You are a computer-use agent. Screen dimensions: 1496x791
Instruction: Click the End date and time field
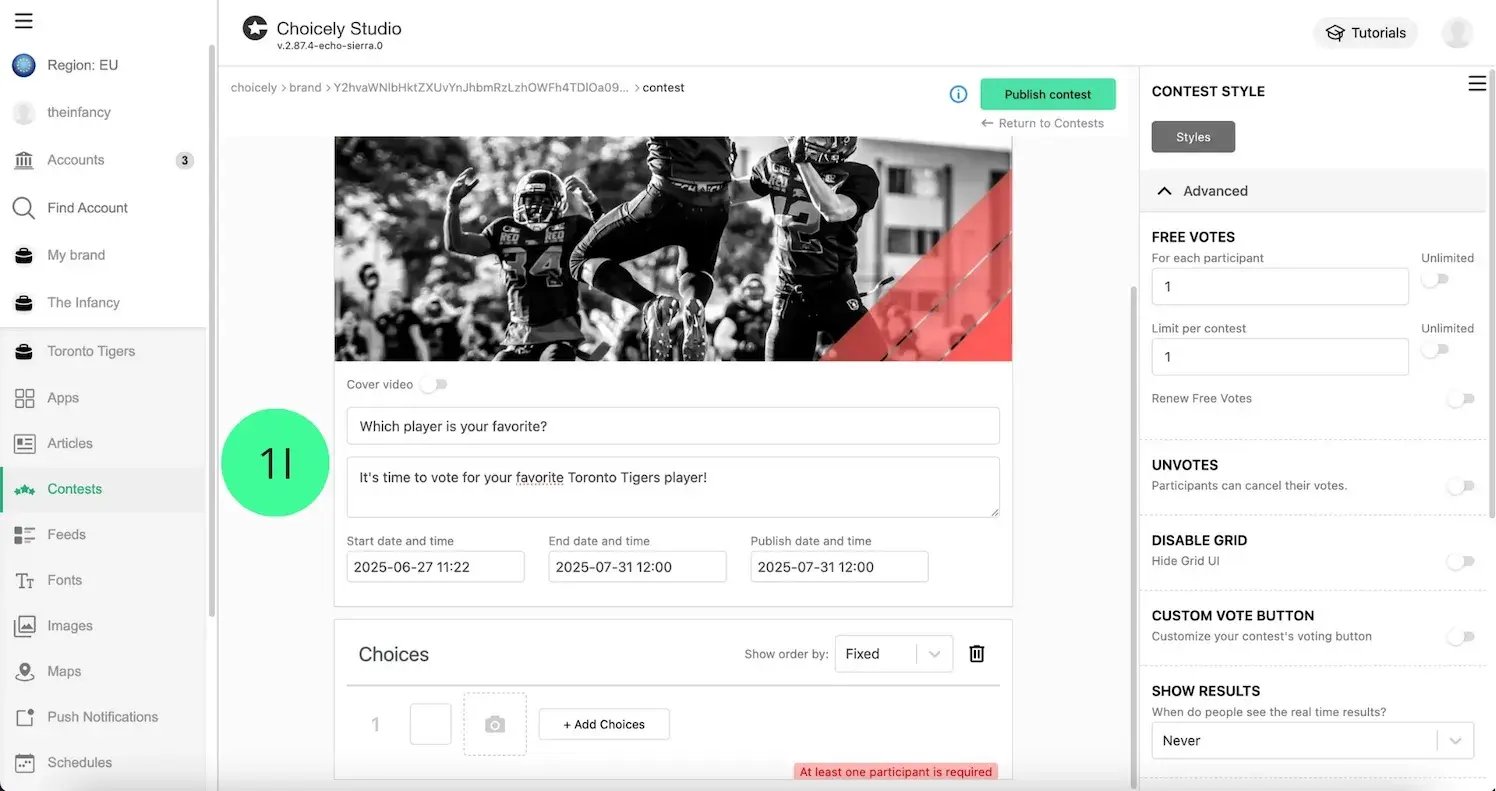click(x=637, y=567)
